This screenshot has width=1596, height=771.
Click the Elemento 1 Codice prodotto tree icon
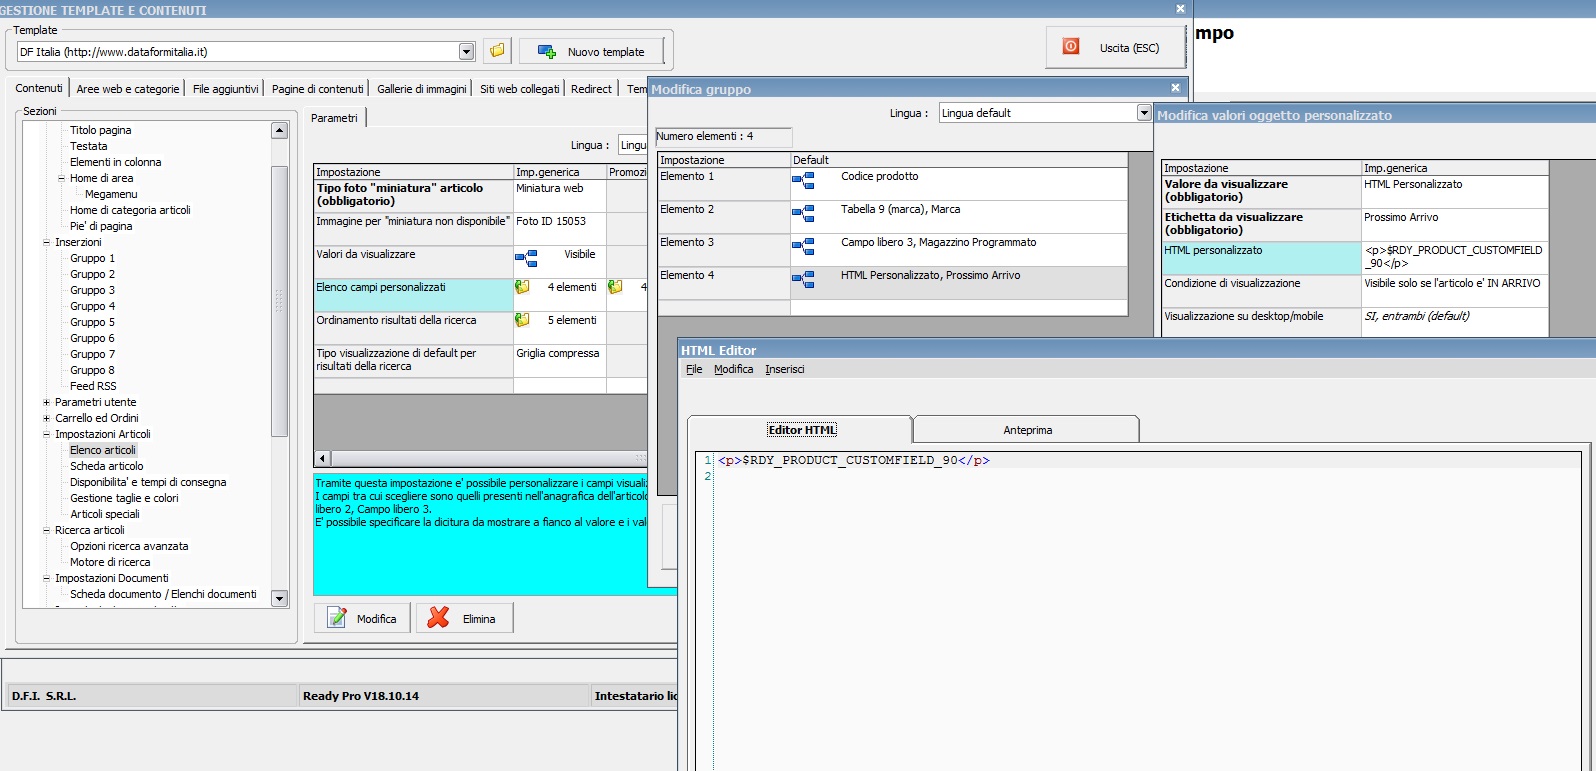coord(803,181)
